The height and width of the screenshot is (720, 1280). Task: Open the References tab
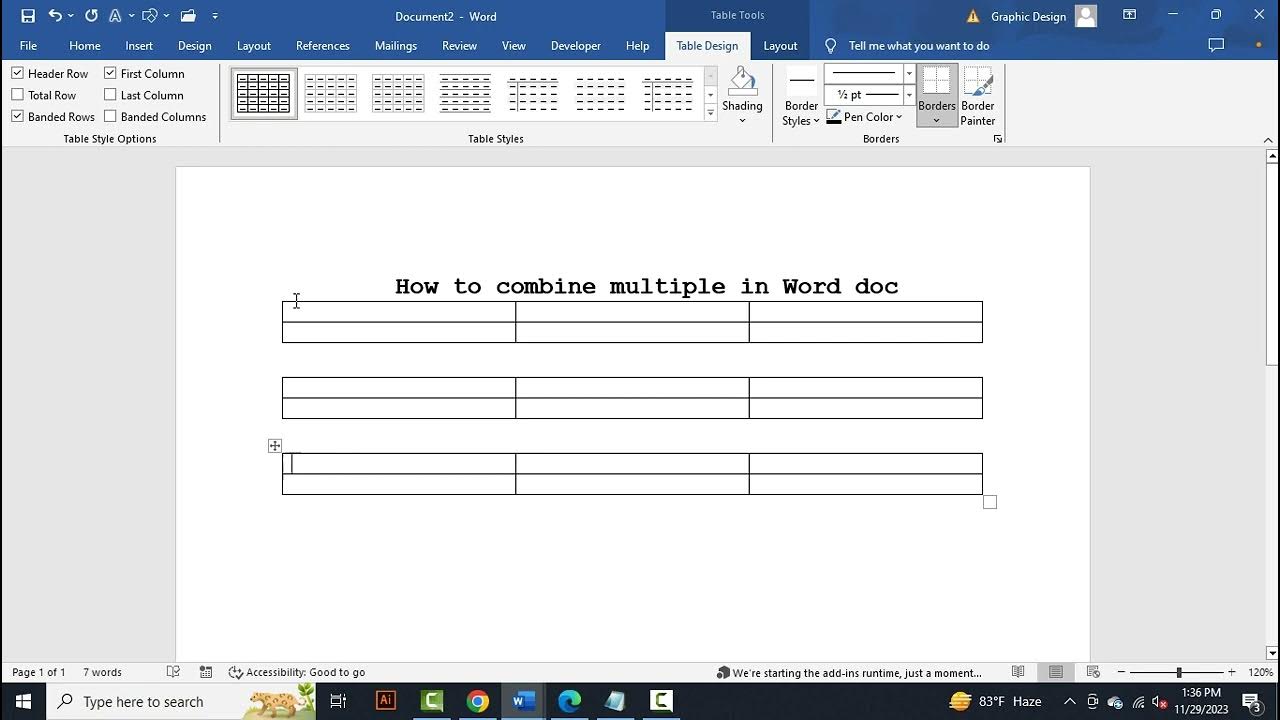(323, 45)
